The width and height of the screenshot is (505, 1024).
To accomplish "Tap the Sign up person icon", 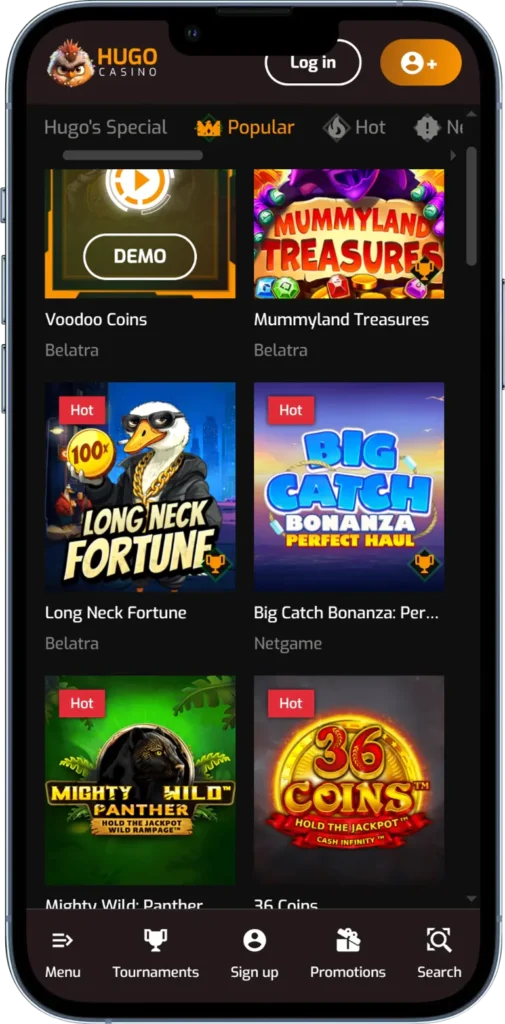I will click(x=254, y=940).
